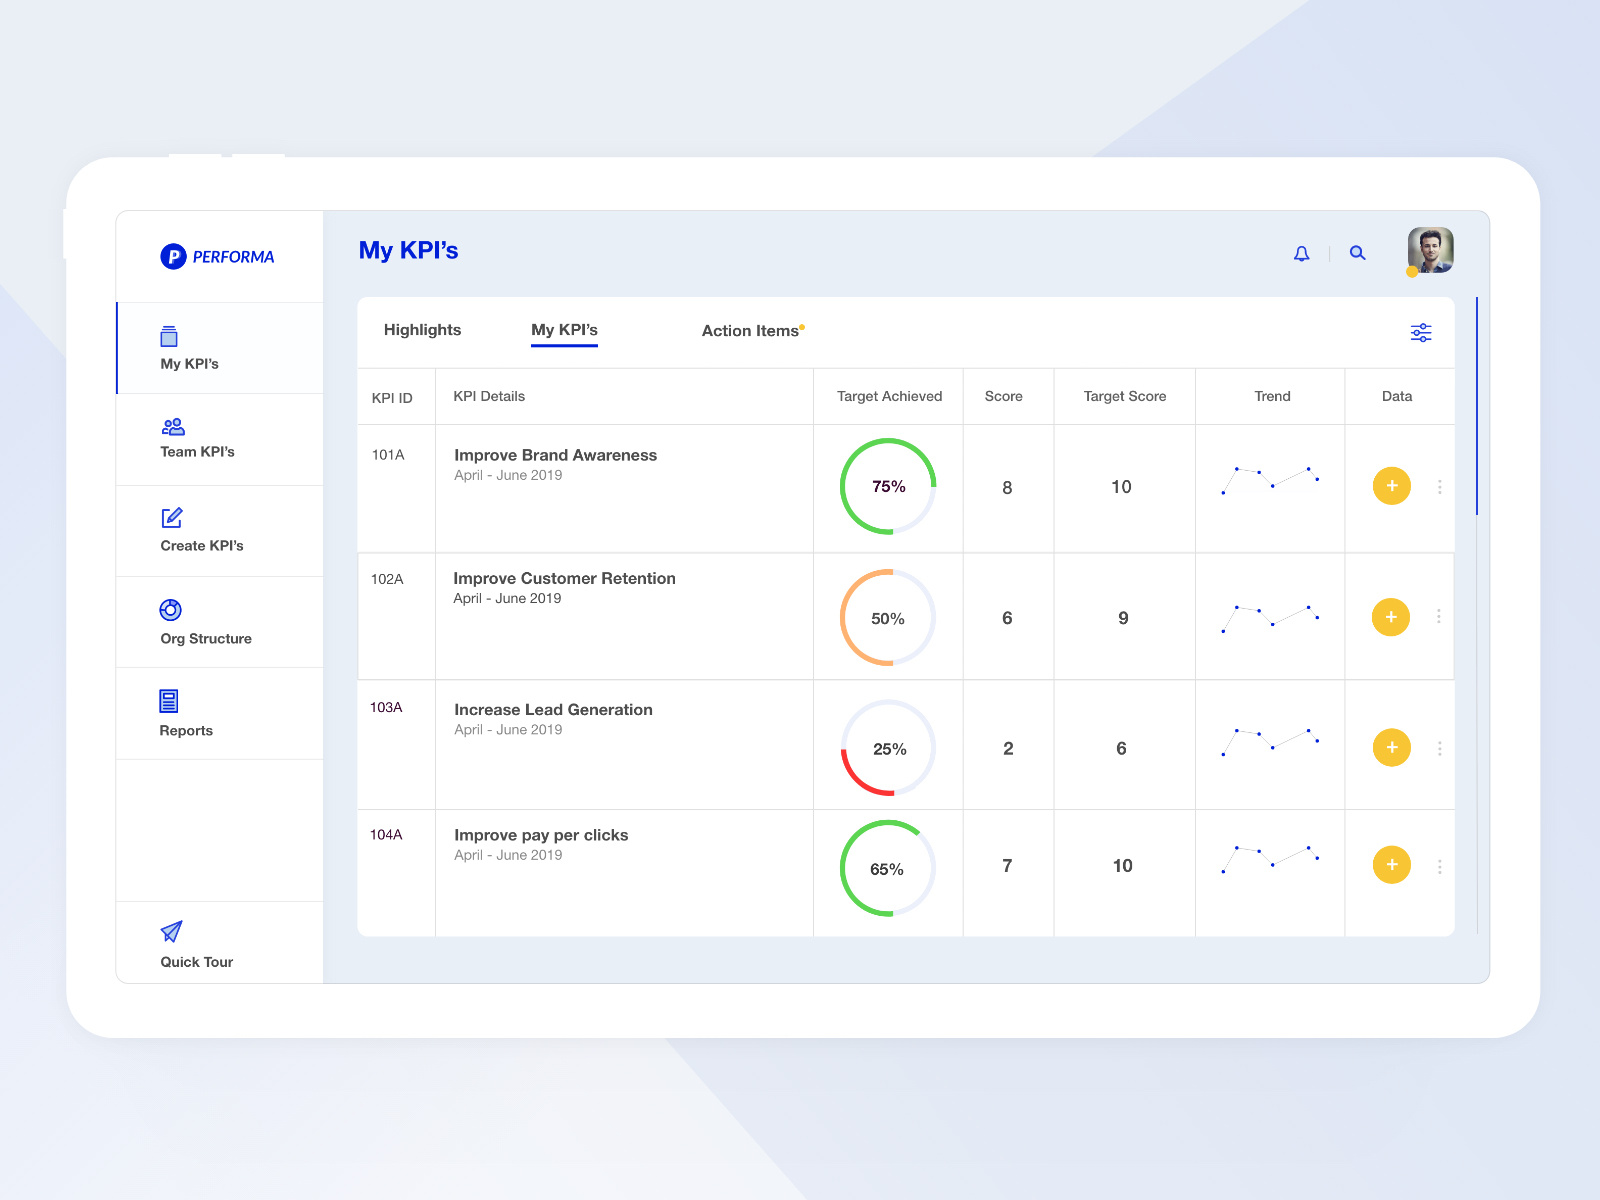
Task: Open Org Structure from the sidebar
Action: click(171, 608)
